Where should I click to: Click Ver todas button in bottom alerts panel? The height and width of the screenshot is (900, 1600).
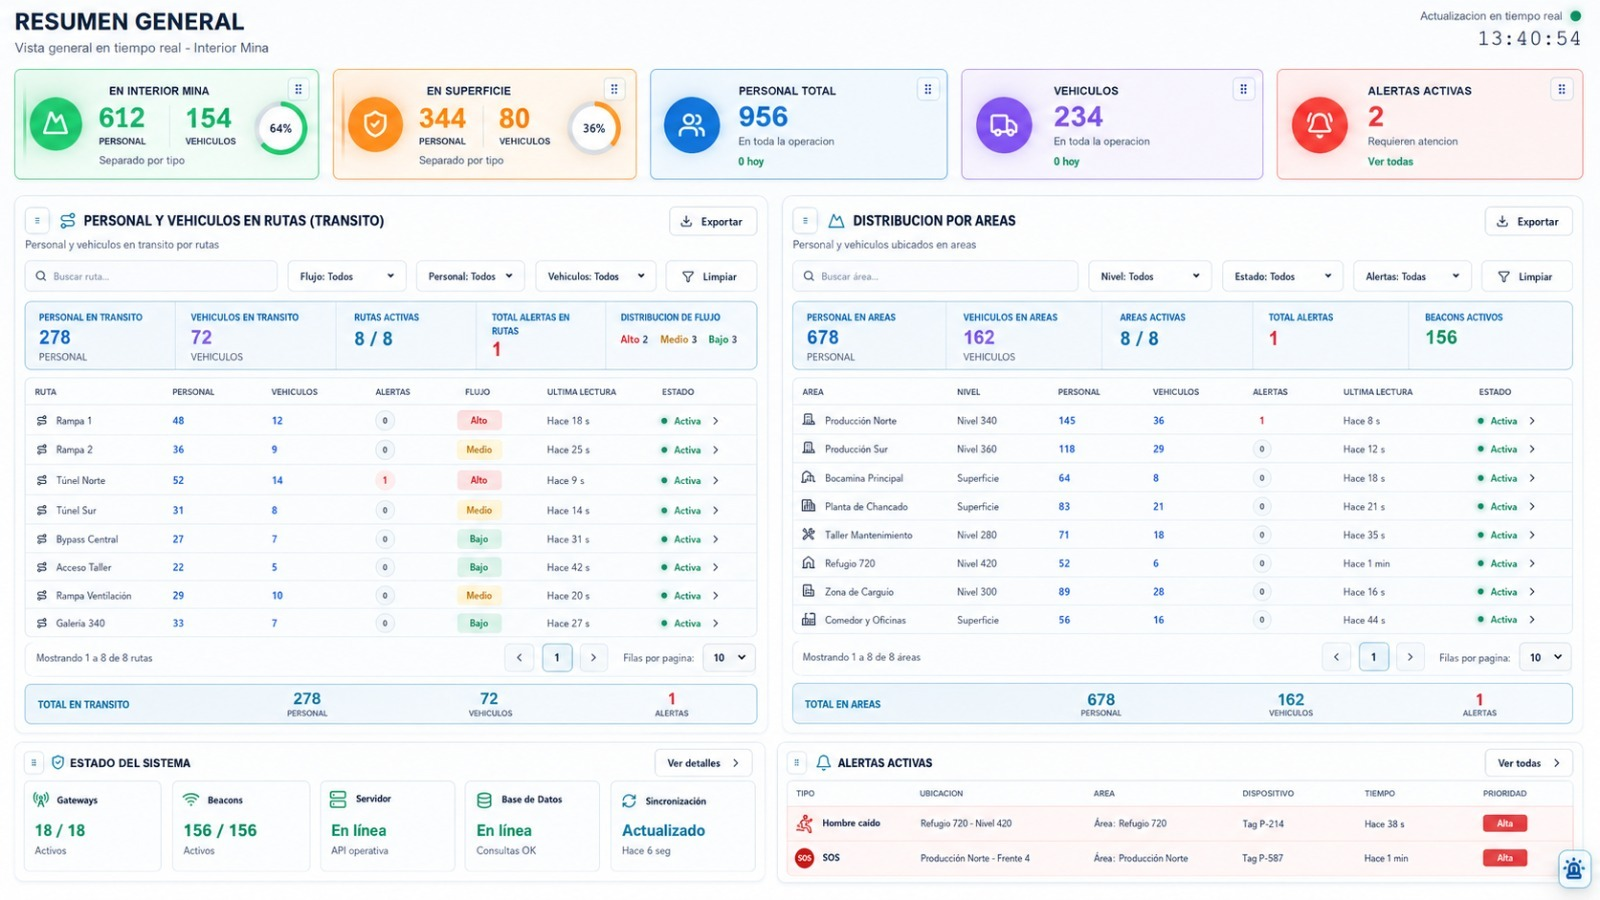point(1528,763)
